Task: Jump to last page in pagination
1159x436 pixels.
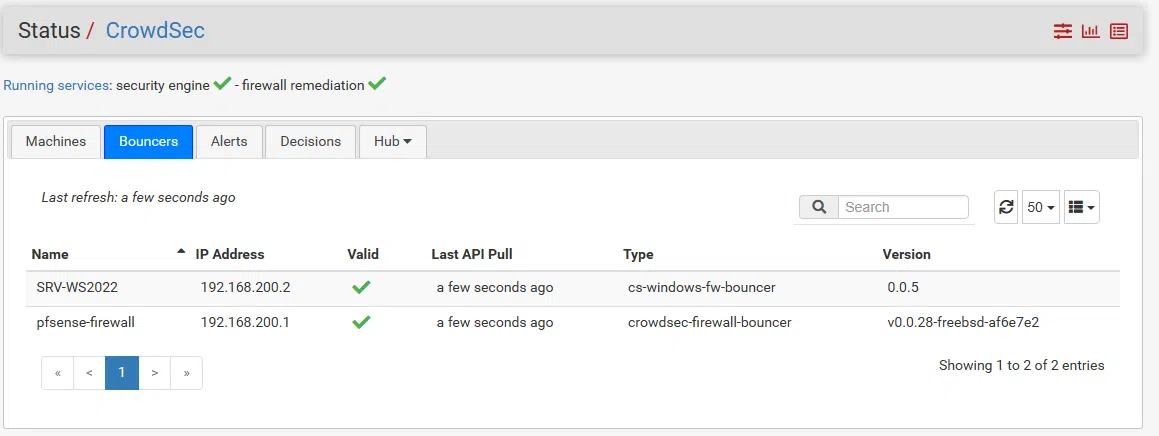Action: (x=186, y=373)
